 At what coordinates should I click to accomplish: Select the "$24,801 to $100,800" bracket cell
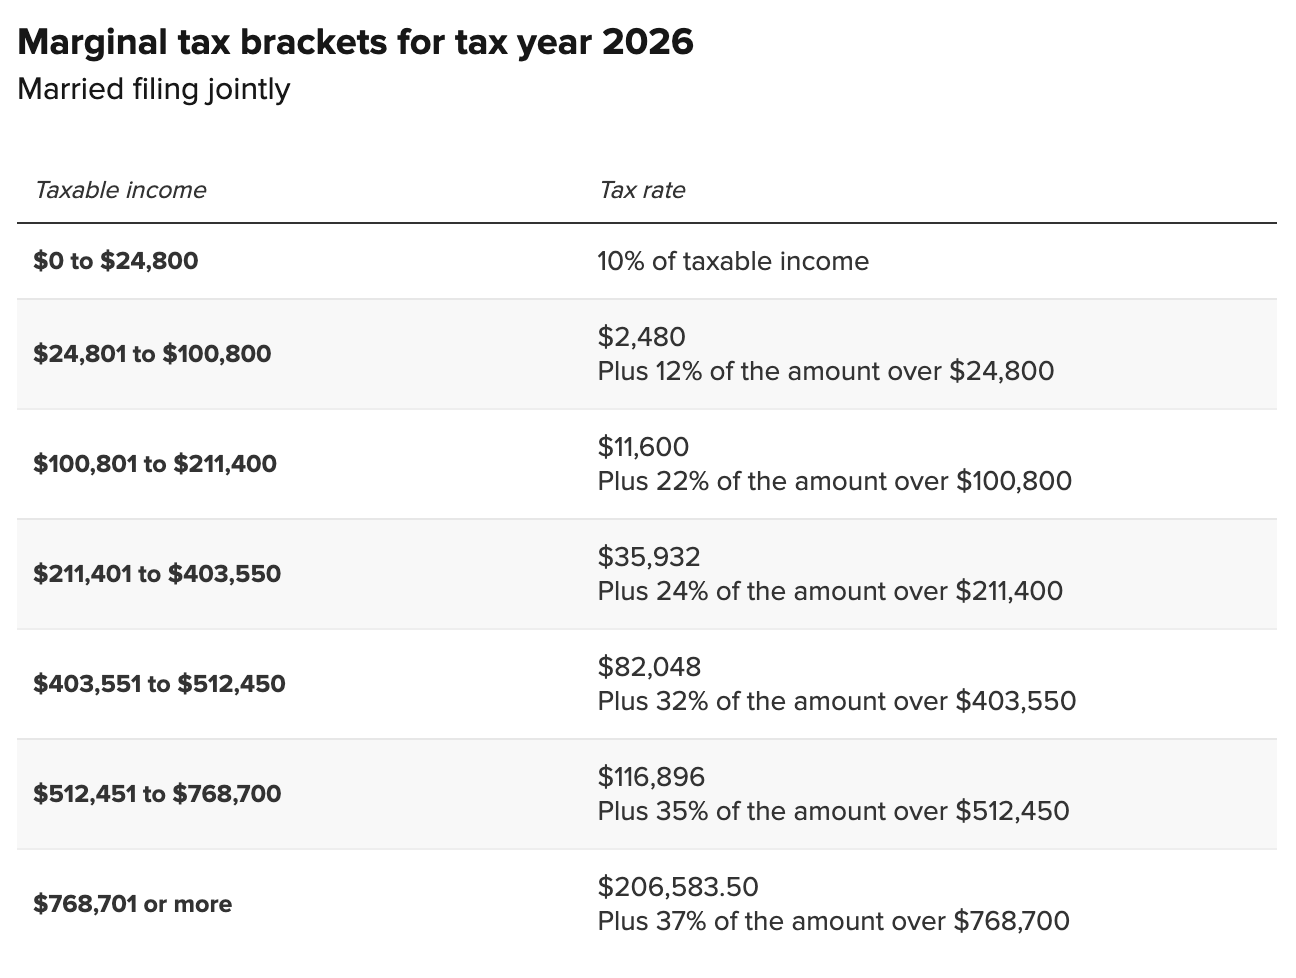[x=152, y=354]
